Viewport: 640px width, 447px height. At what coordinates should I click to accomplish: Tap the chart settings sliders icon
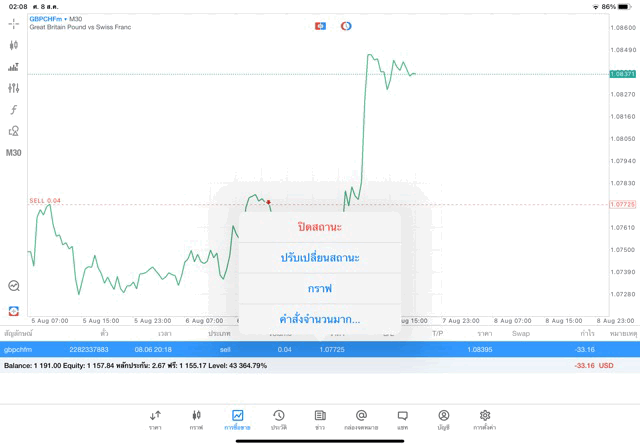pos(14,88)
